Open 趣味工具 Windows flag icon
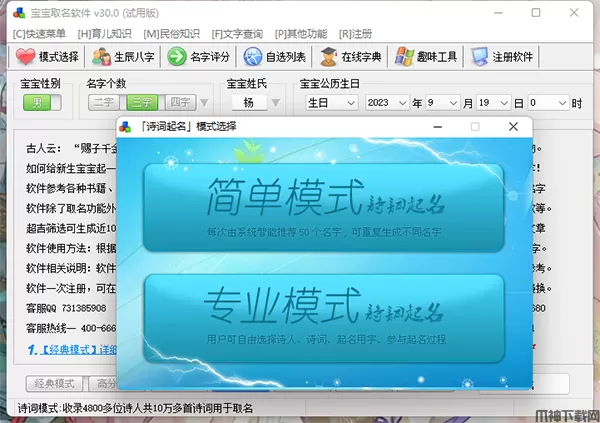Image resolution: width=600 pixels, height=423 pixels. pos(404,57)
